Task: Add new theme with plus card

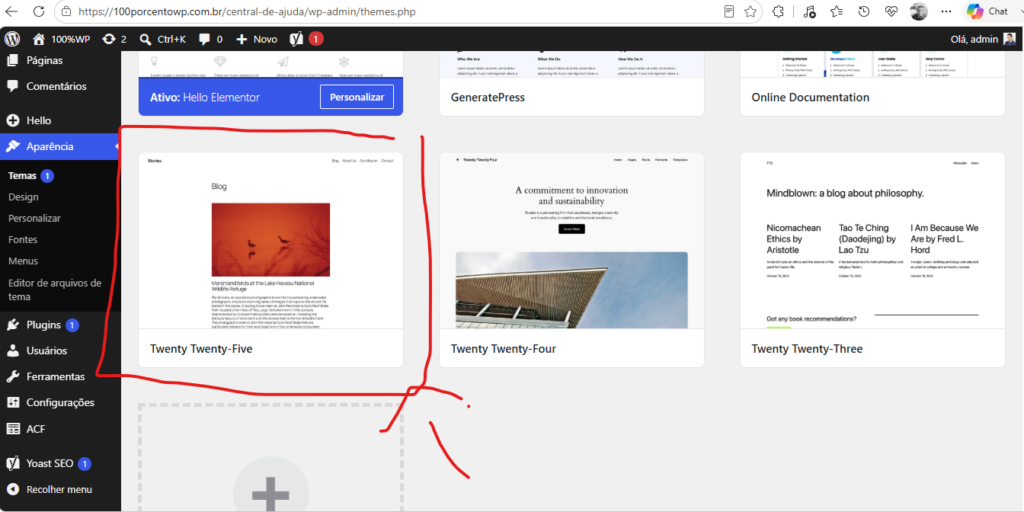Action: (270, 458)
